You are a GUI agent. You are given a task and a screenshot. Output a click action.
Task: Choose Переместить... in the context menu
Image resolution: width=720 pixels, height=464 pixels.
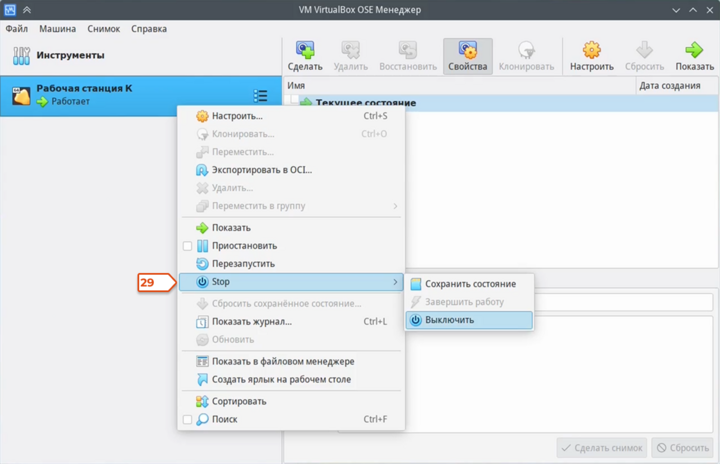[x=292, y=152]
